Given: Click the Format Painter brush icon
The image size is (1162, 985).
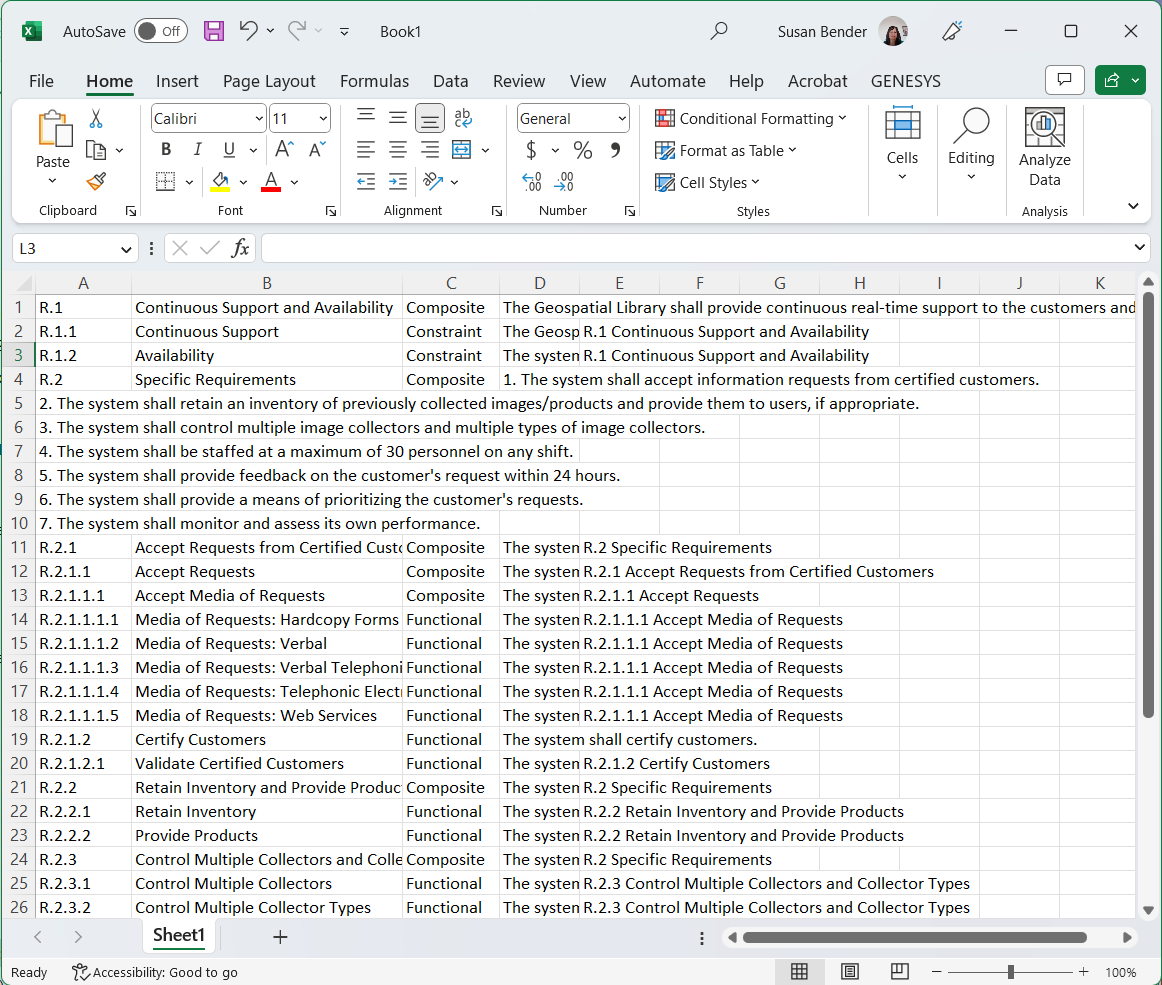Looking at the screenshot, I should 96,182.
